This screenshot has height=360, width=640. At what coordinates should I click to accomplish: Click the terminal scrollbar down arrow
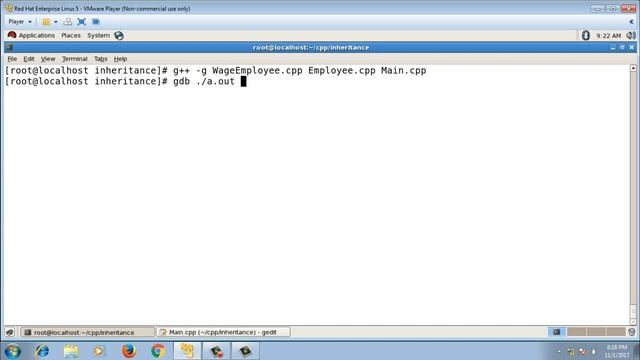[x=633, y=322]
